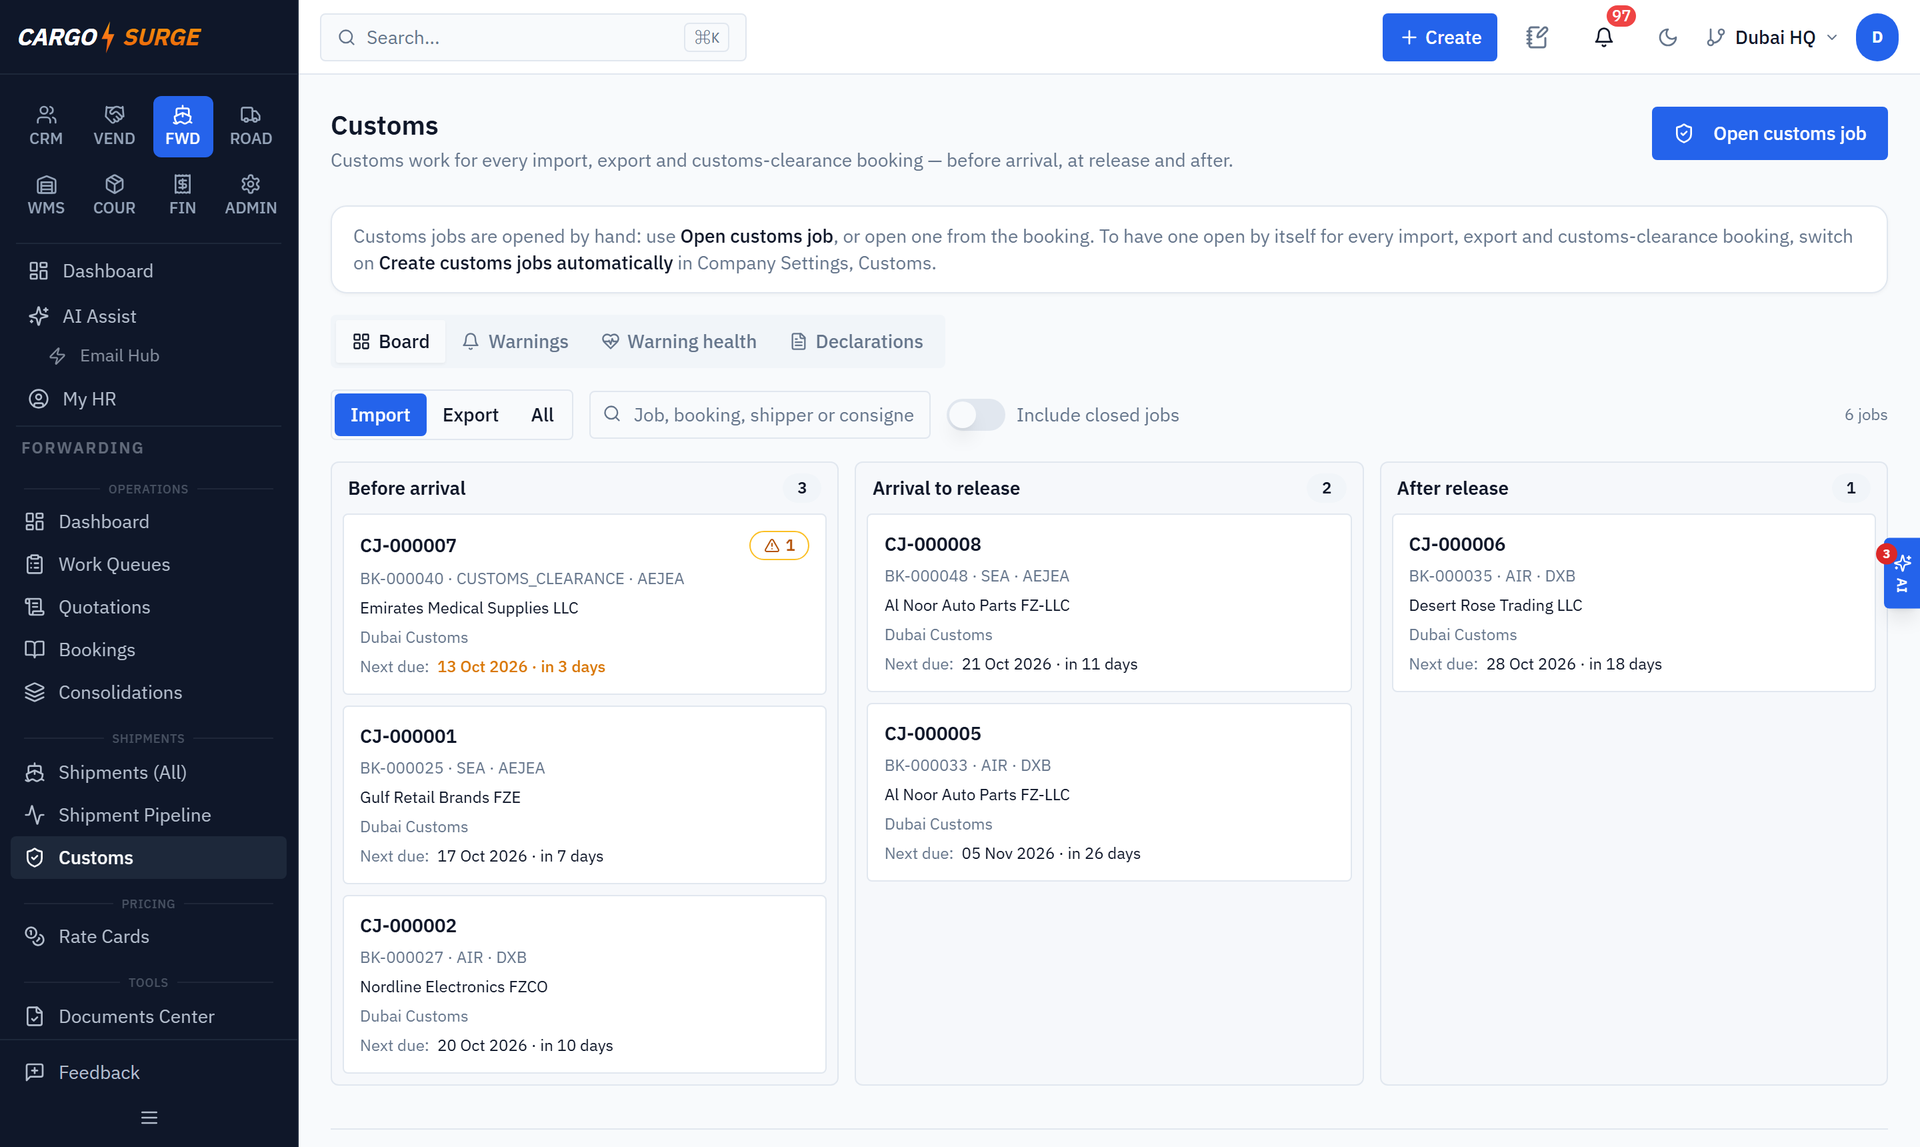
Task: Open customs job card CJ-000001
Action: [584, 795]
